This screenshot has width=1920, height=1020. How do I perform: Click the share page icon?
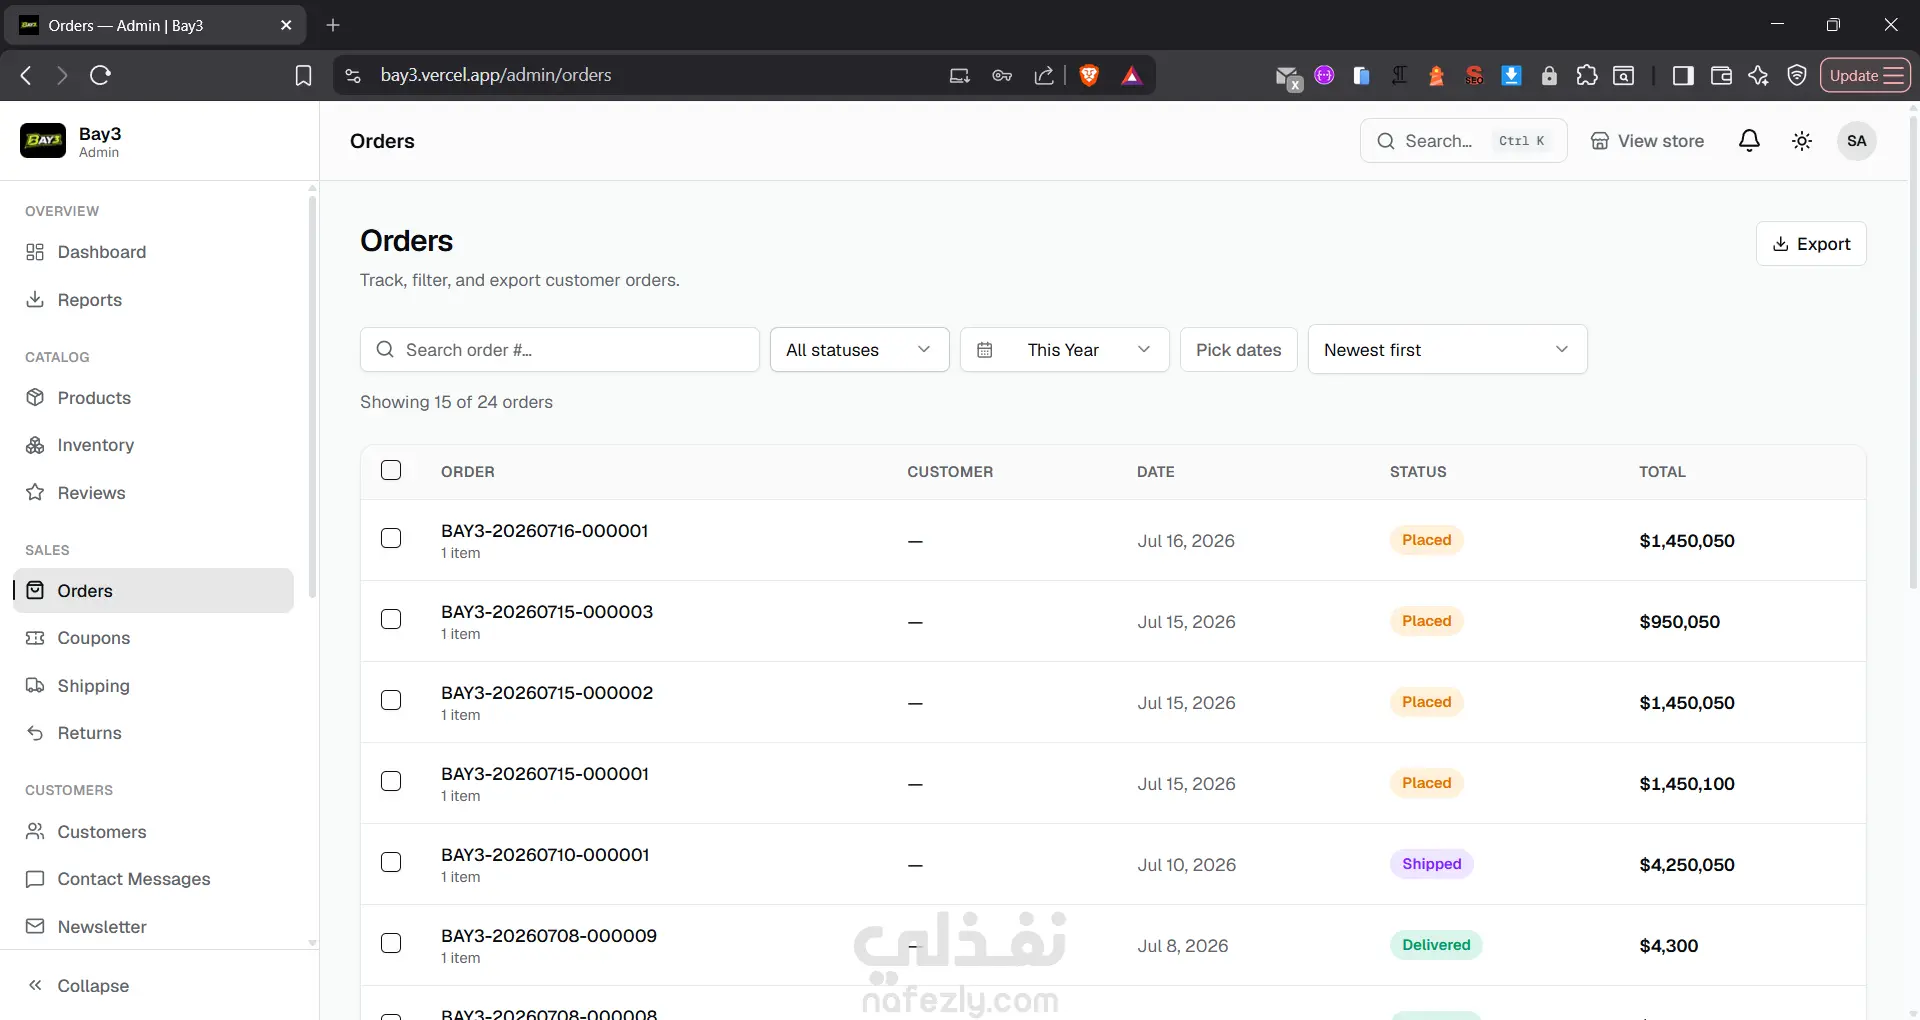1044,75
